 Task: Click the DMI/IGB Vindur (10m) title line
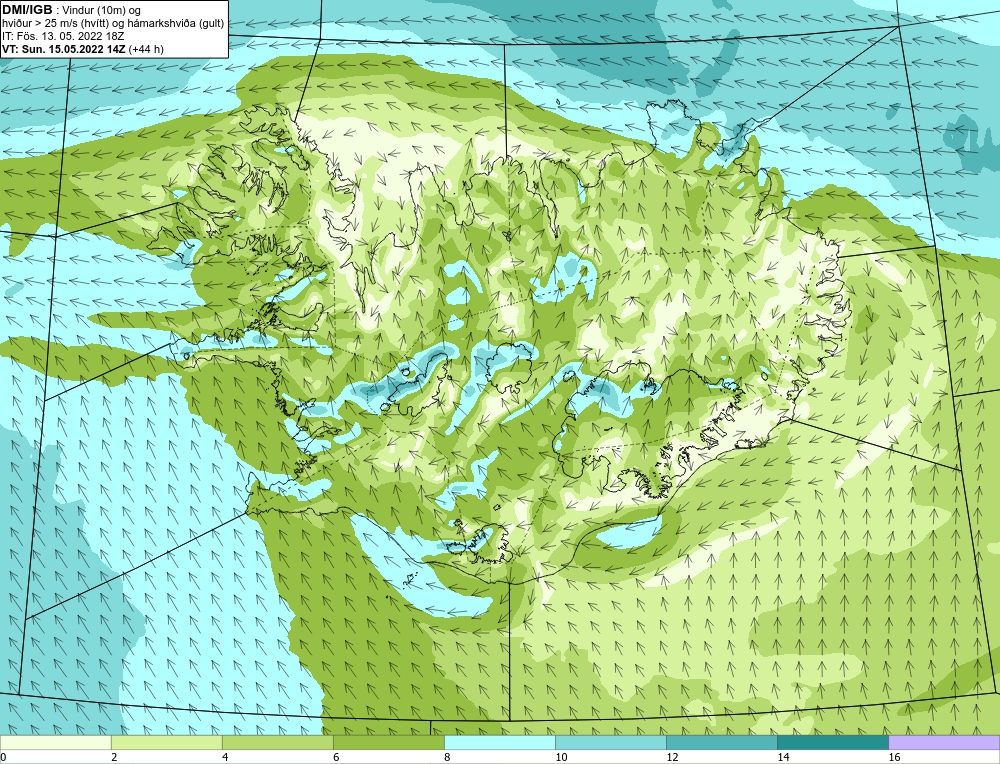click(x=72, y=10)
